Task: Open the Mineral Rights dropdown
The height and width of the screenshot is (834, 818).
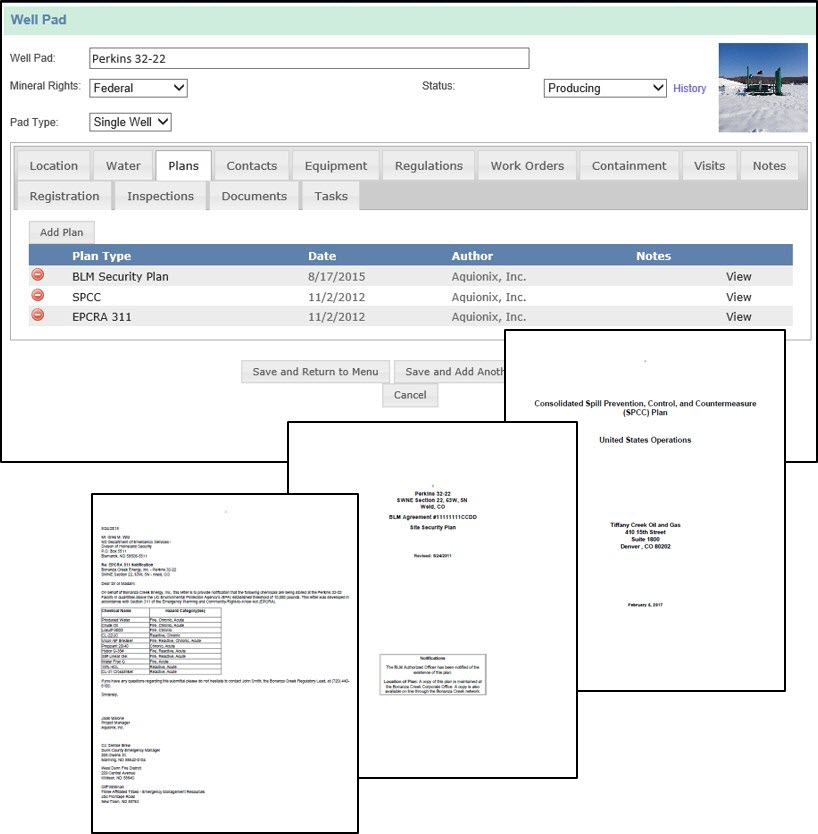Action: click(x=138, y=88)
